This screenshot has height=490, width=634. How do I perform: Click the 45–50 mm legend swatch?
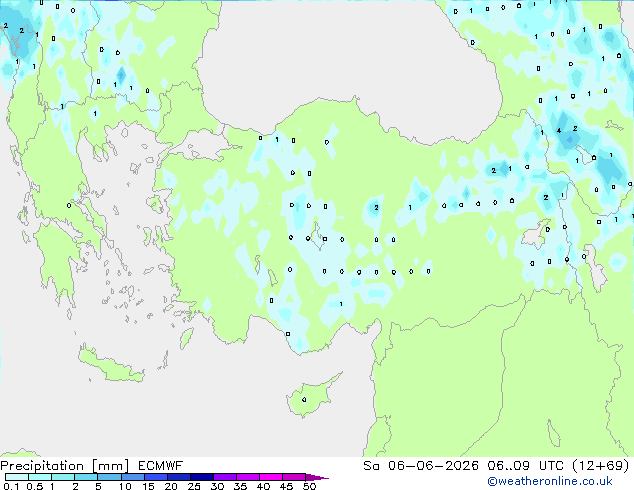click(294, 477)
